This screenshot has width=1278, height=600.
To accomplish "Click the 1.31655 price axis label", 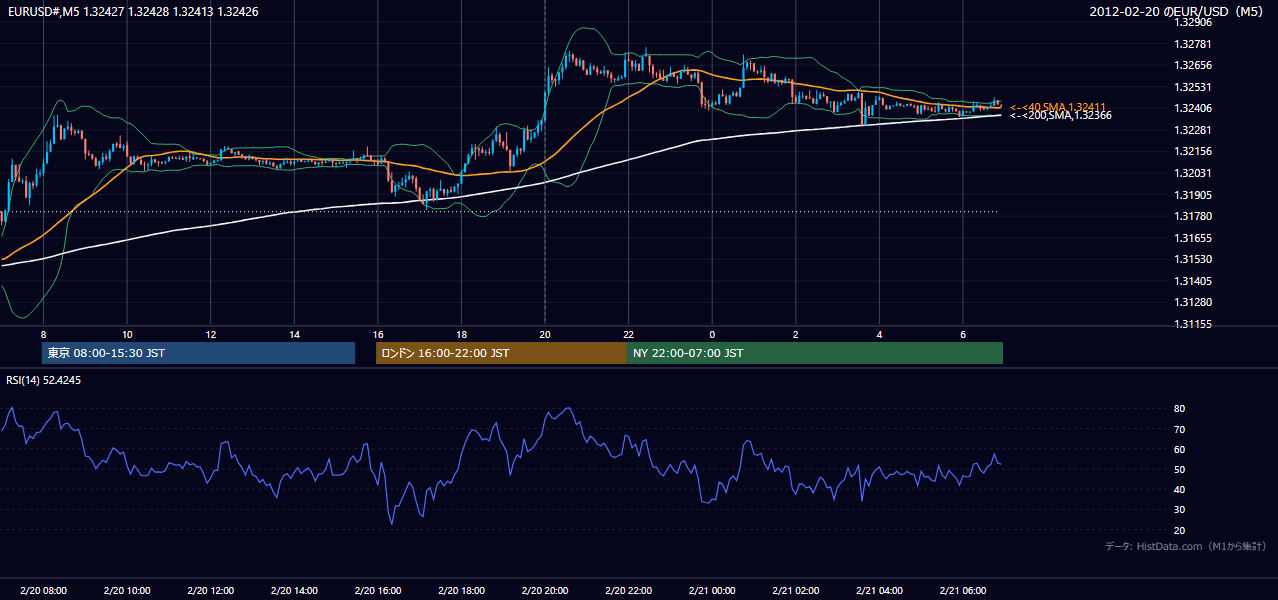I will [x=1193, y=238].
